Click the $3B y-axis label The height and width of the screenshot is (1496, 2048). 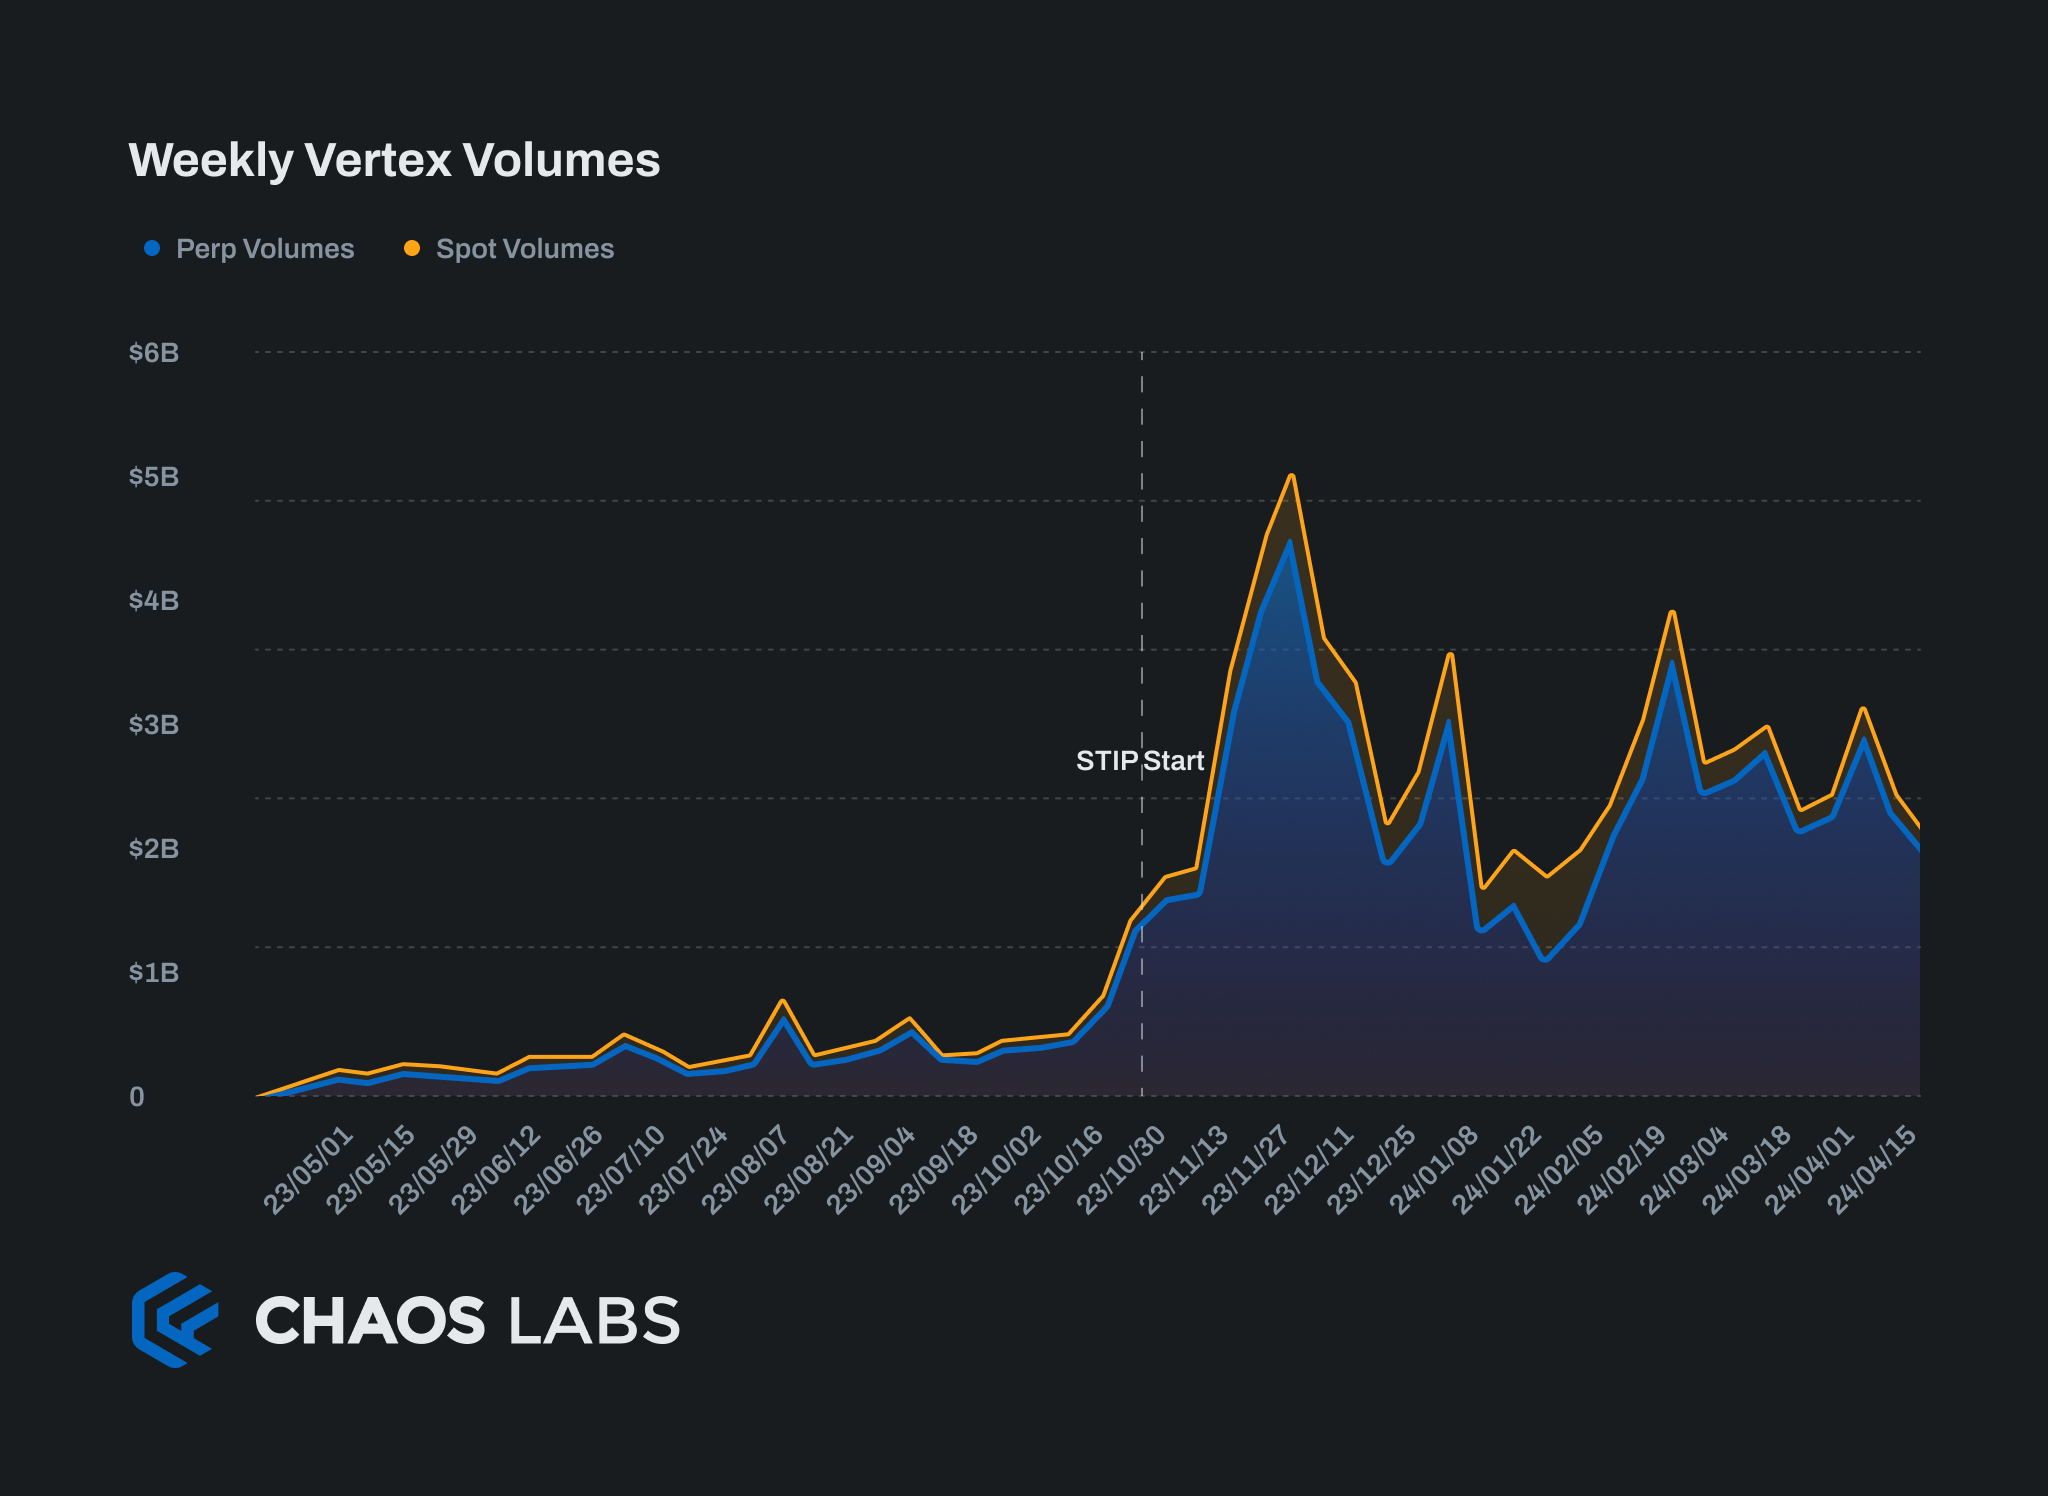coord(154,725)
